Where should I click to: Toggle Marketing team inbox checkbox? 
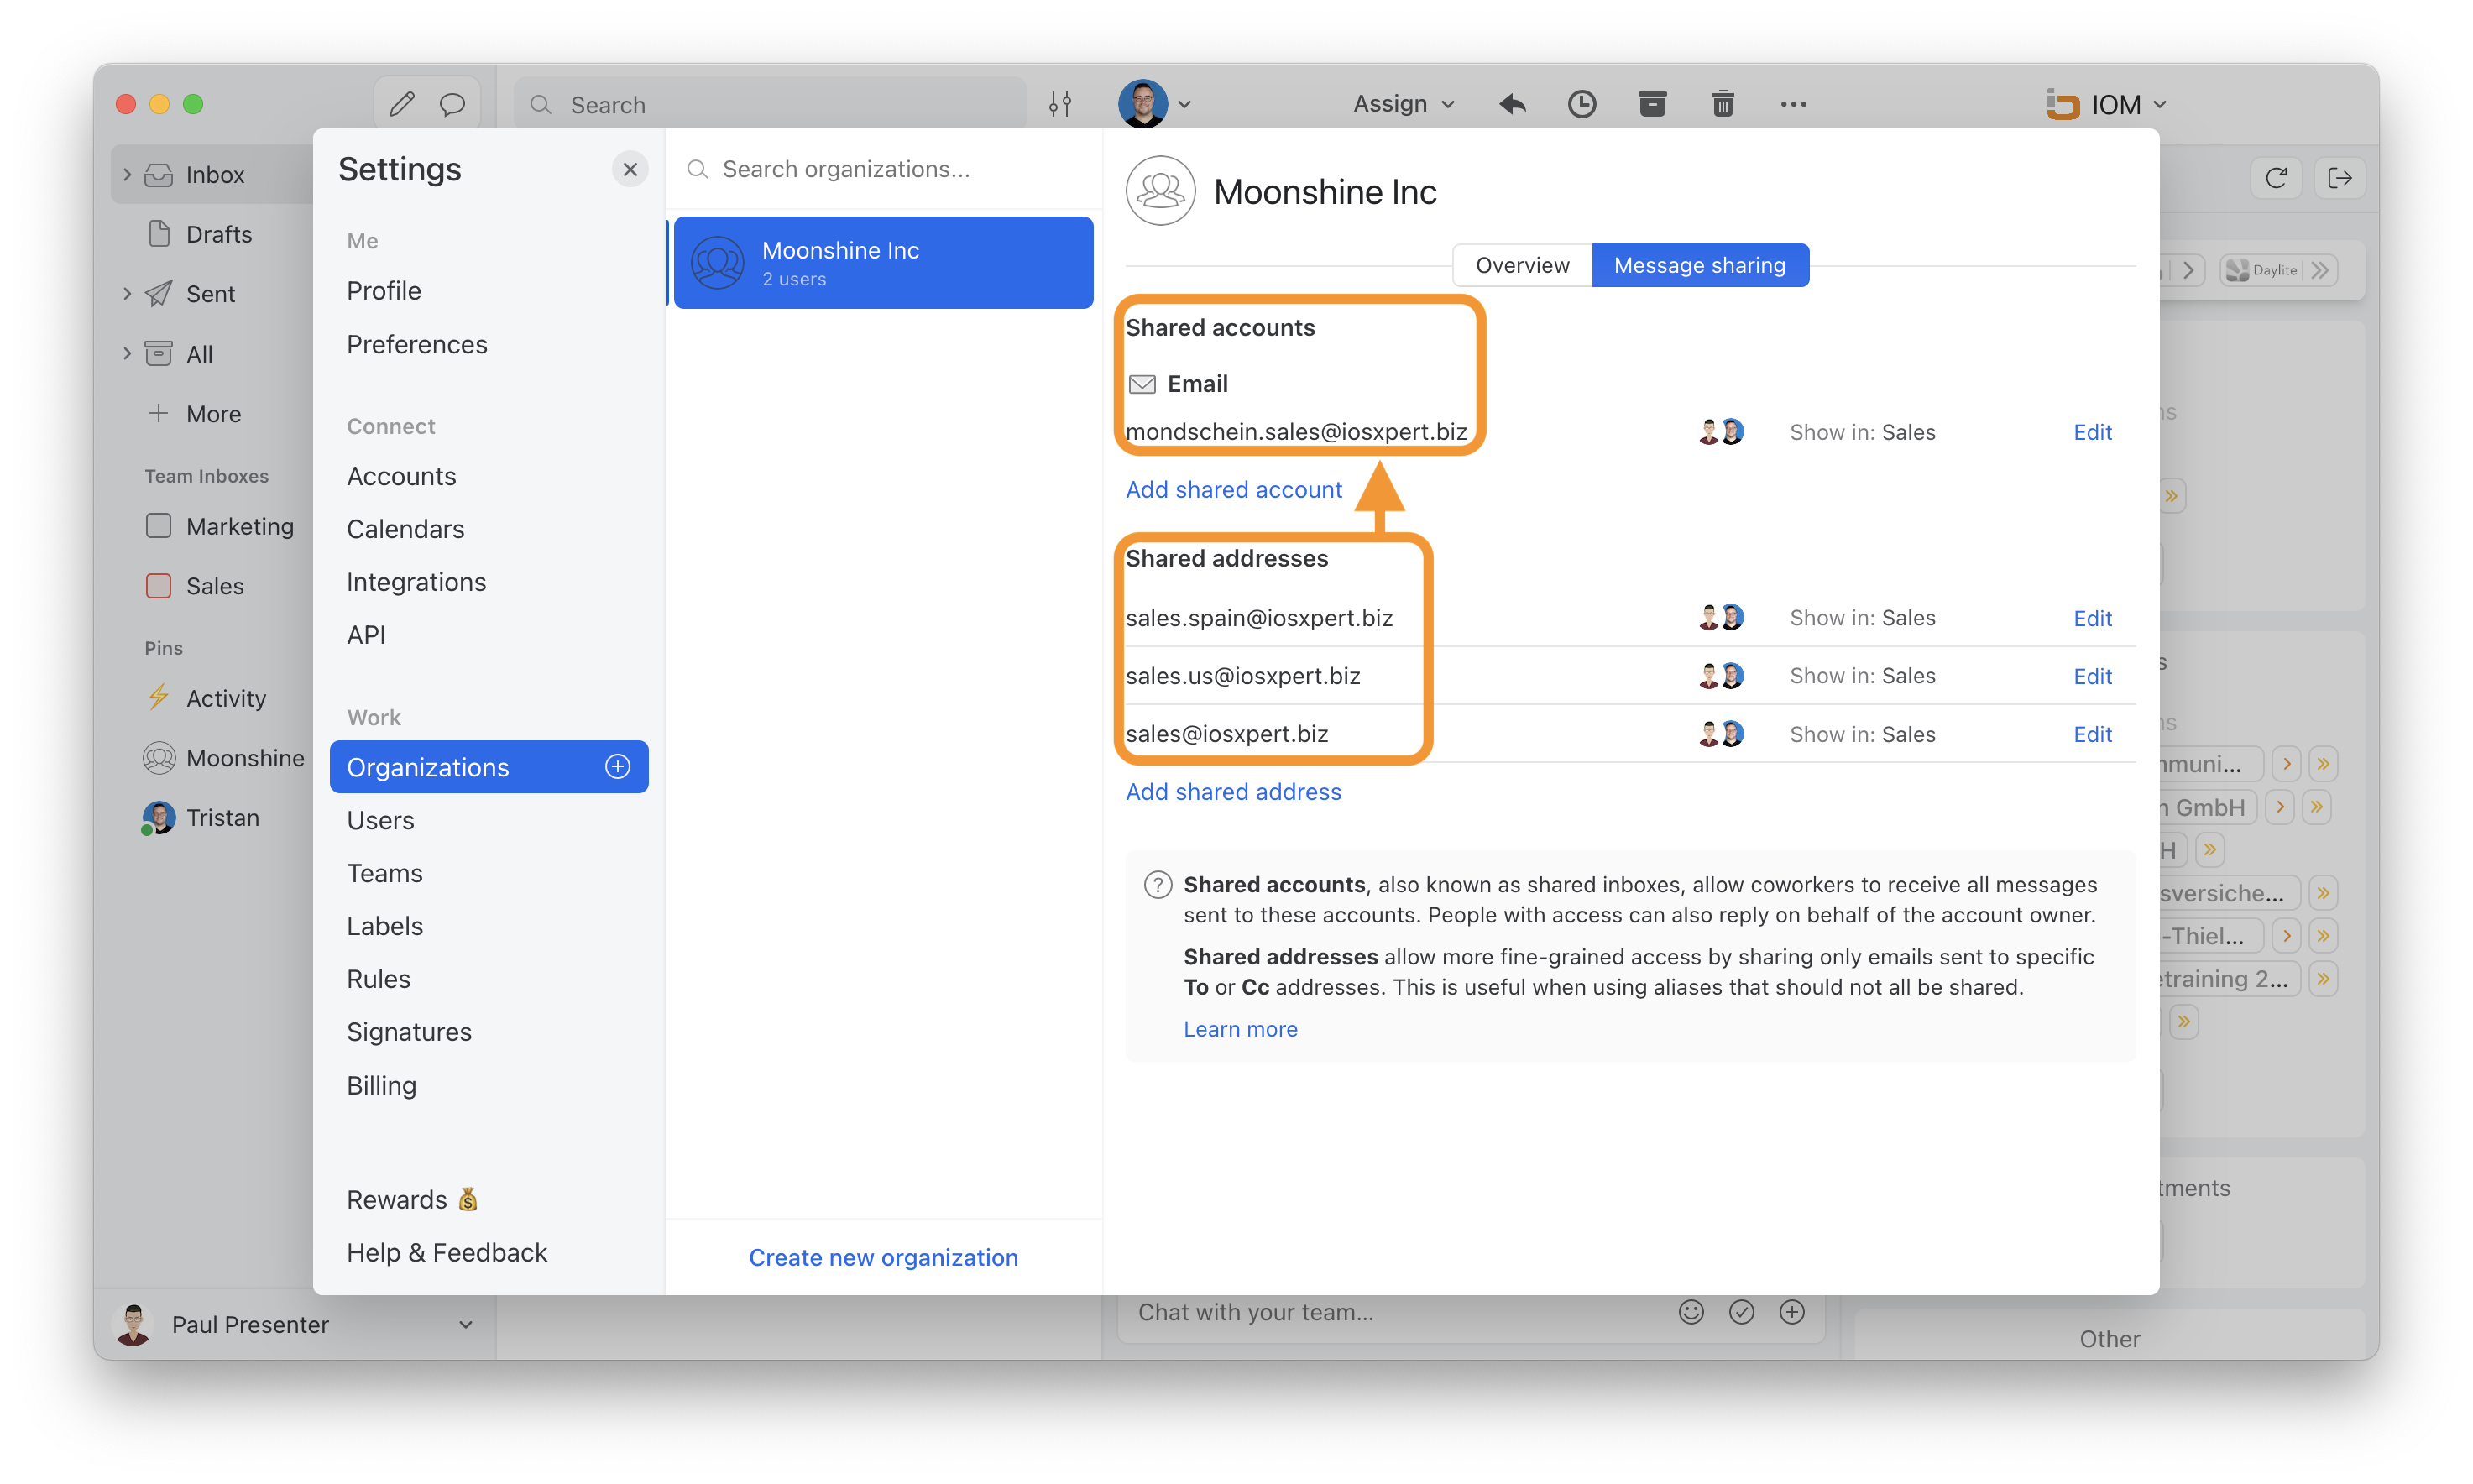tap(158, 526)
